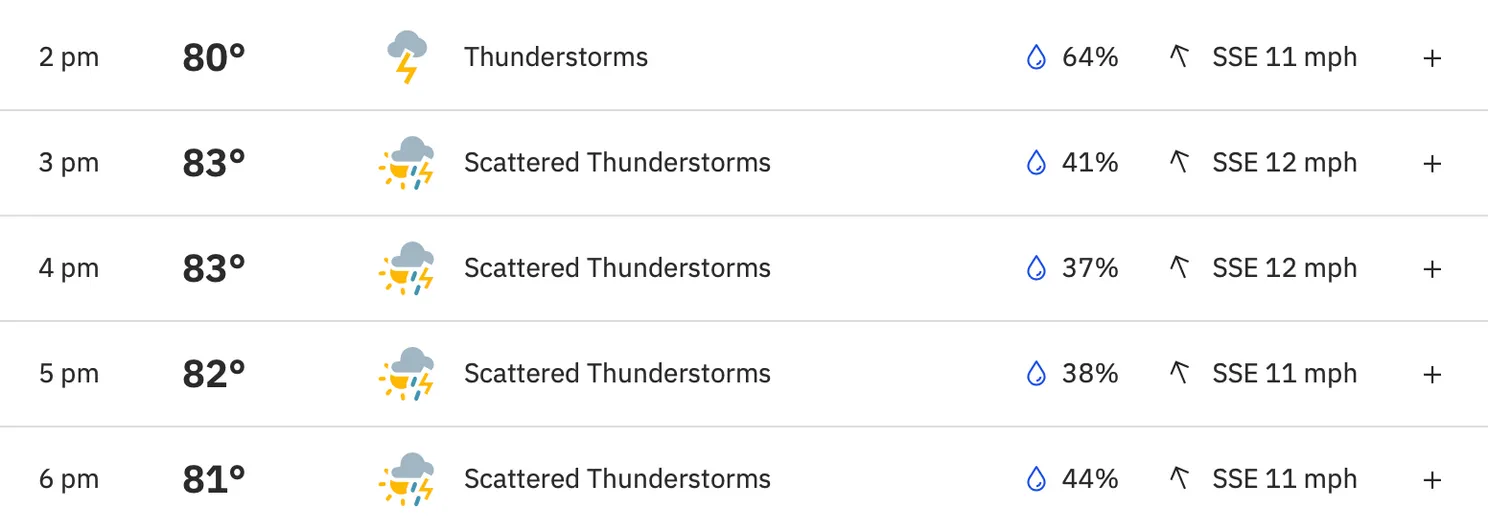1488x529 pixels.
Task: Show more details for 6 pm
Action: tap(1432, 480)
